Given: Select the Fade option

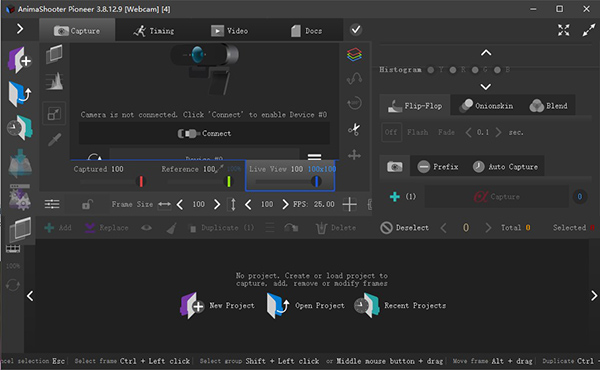Looking at the screenshot, I should pyautogui.click(x=447, y=132).
